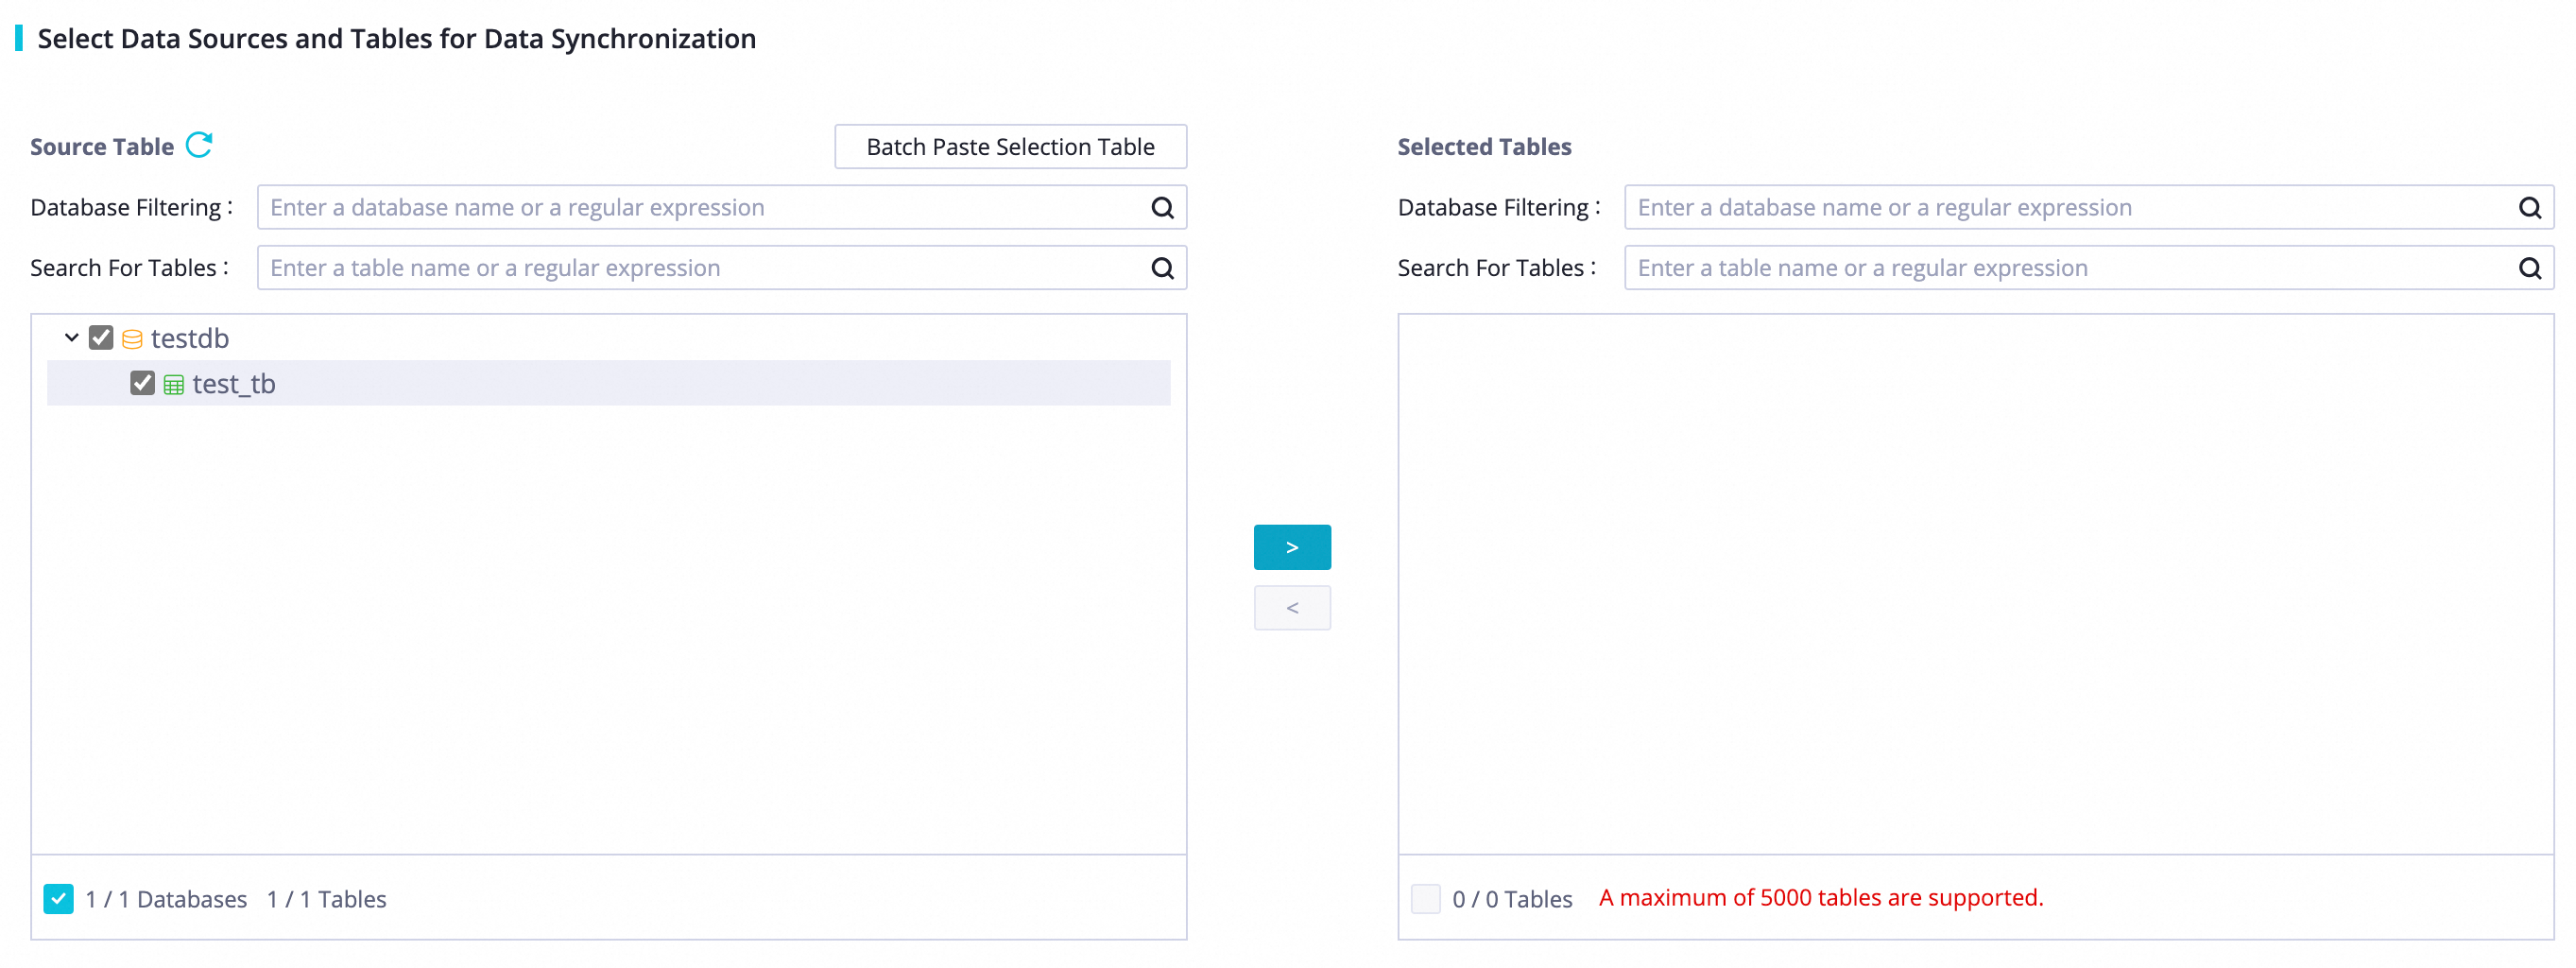This screenshot has width=2576, height=968.
Task: Move selected tables right with arrow button
Action: (x=1292, y=547)
